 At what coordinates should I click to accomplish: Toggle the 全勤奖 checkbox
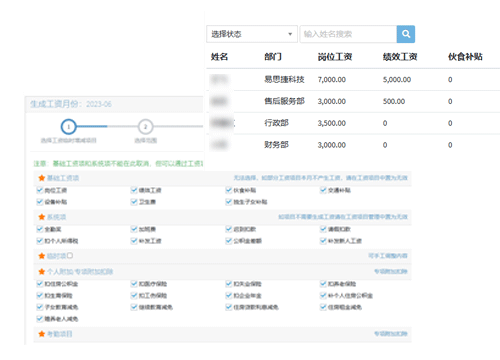point(40,229)
